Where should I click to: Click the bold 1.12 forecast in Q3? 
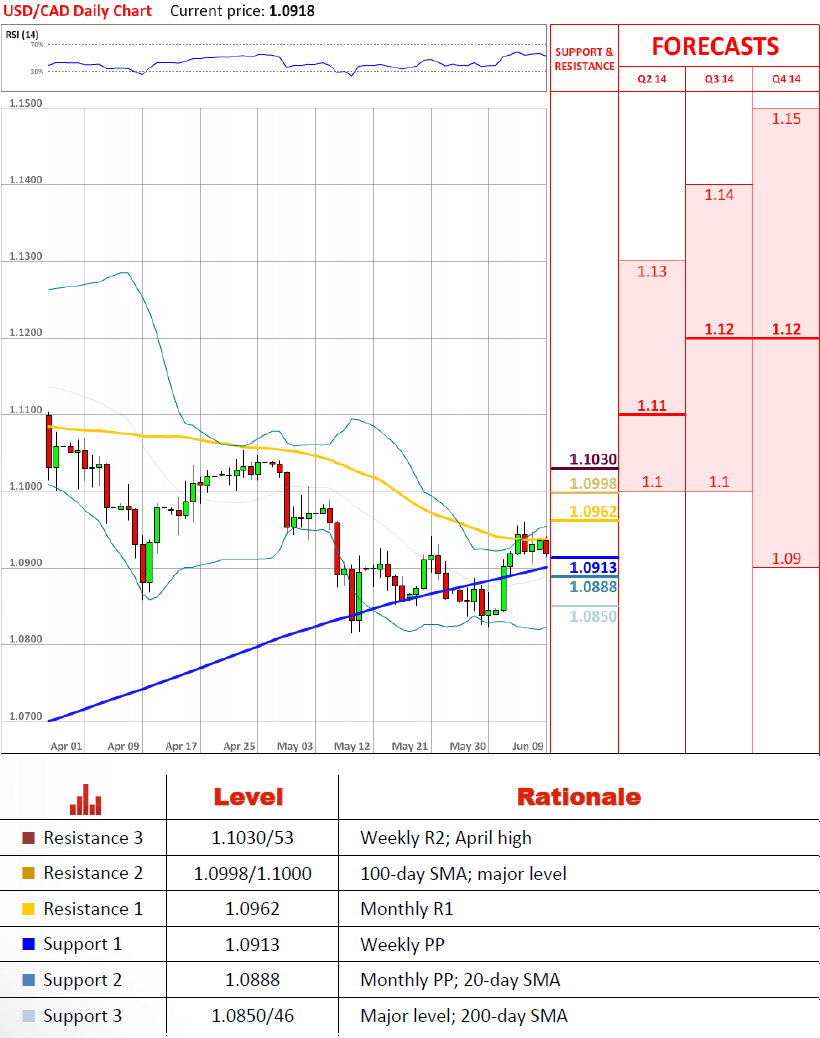[719, 329]
